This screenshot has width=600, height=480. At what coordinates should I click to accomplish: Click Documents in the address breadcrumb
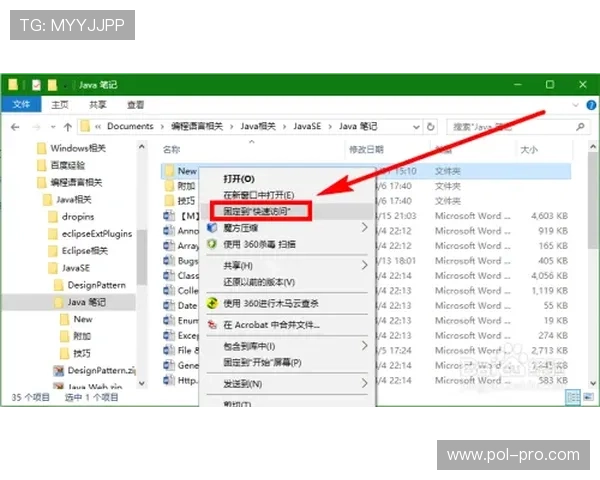tap(130, 126)
